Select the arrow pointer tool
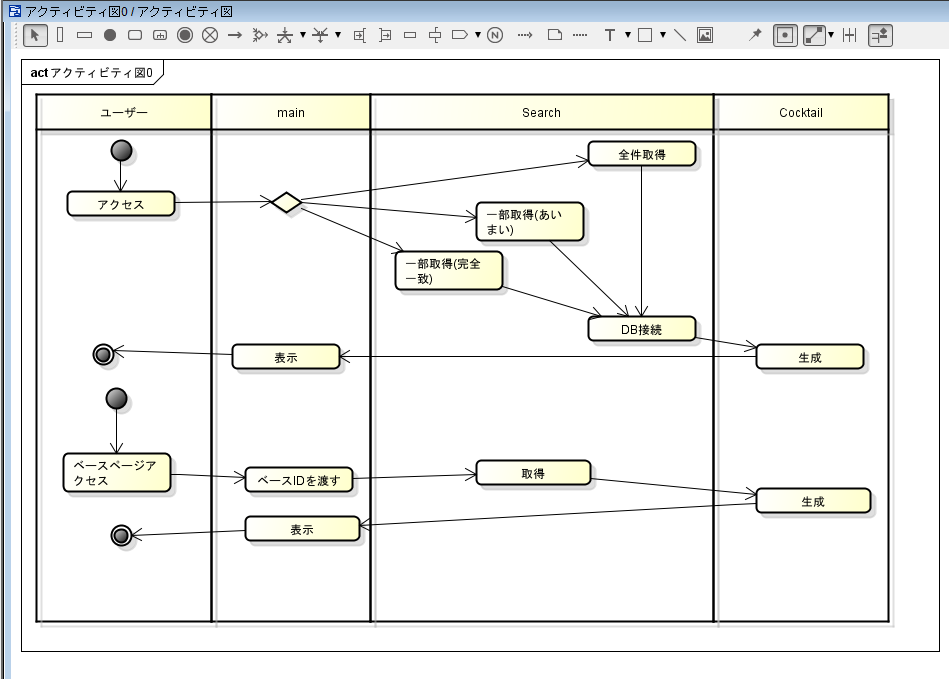 pos(35,35)
